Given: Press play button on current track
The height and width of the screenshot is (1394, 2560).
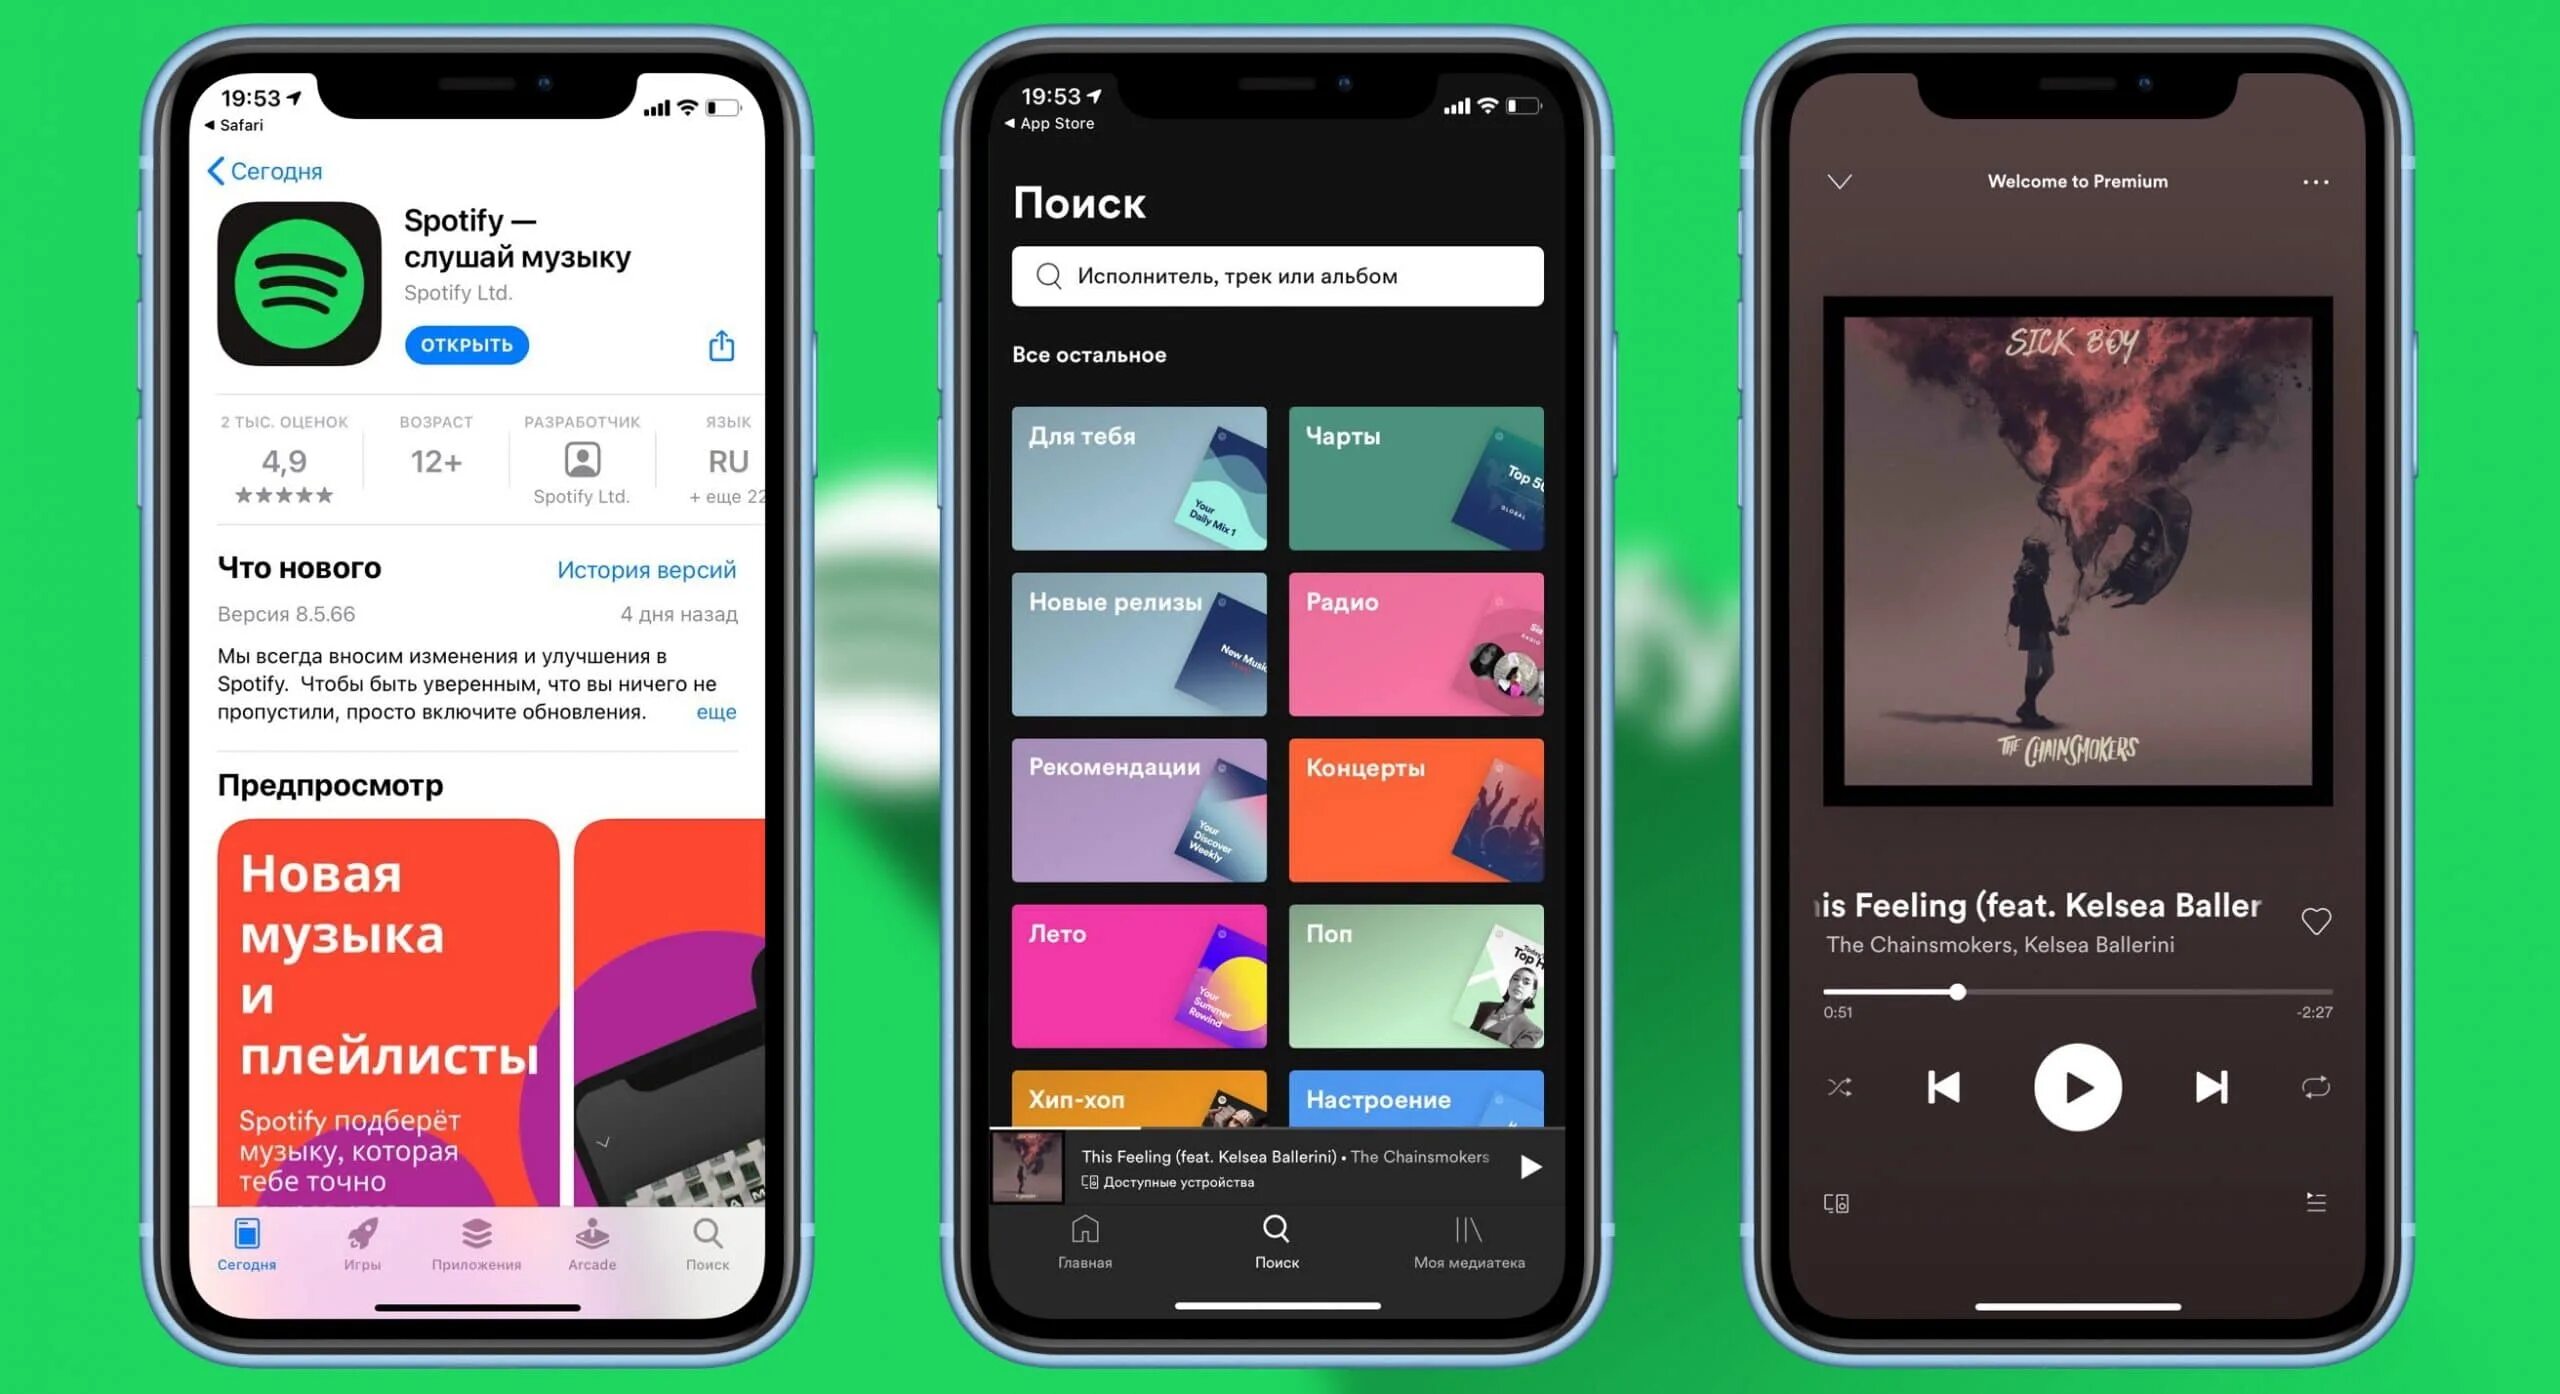Looking at the screenshot, I should 2074,1088.
